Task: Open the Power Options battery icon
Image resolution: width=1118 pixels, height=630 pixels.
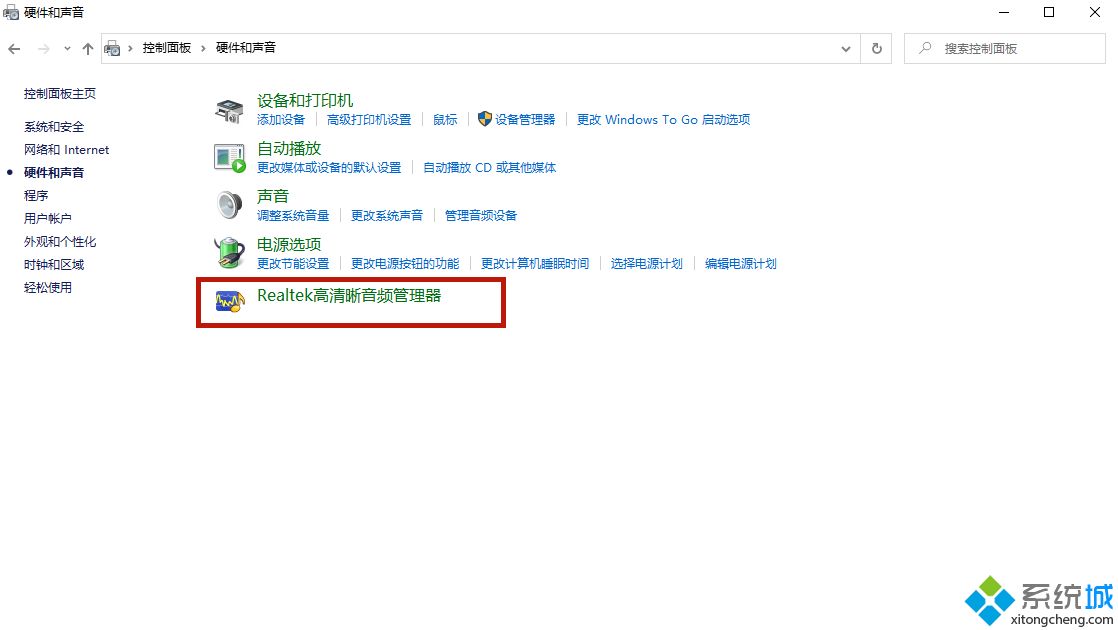Action: pyautogui.click(x=229, y=252)
